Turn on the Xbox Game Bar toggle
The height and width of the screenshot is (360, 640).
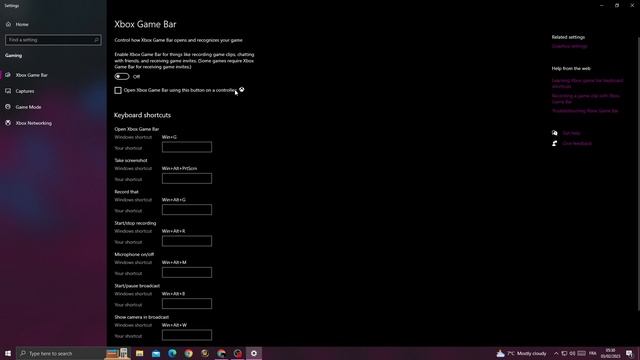pyautogui.click(x=122, y=76)
